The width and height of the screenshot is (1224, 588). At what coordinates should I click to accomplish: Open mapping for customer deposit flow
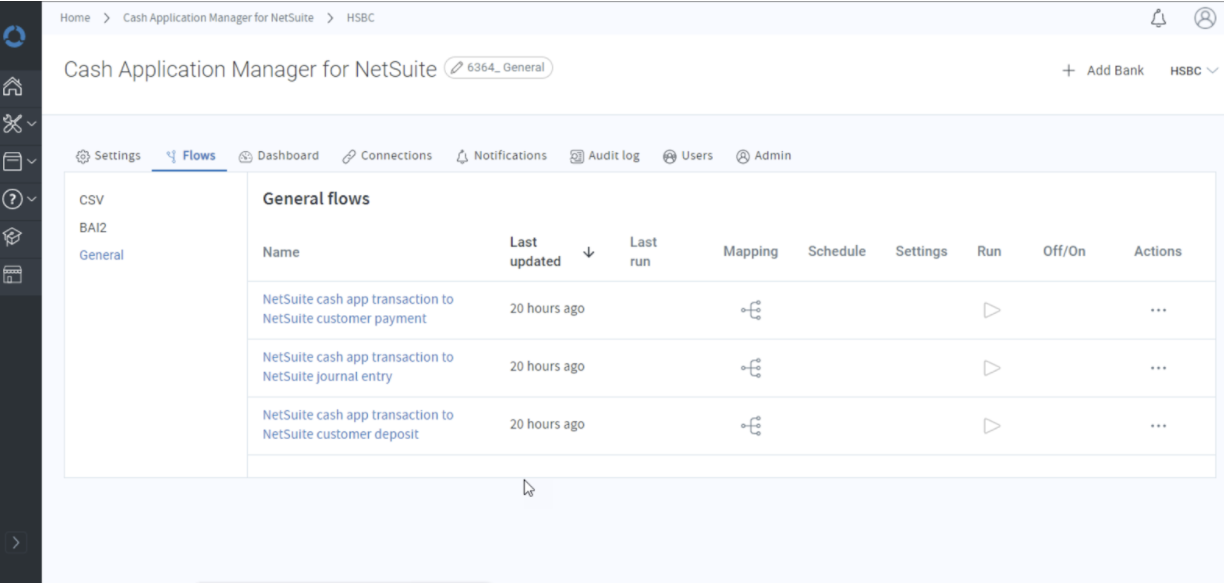(751, 427)
